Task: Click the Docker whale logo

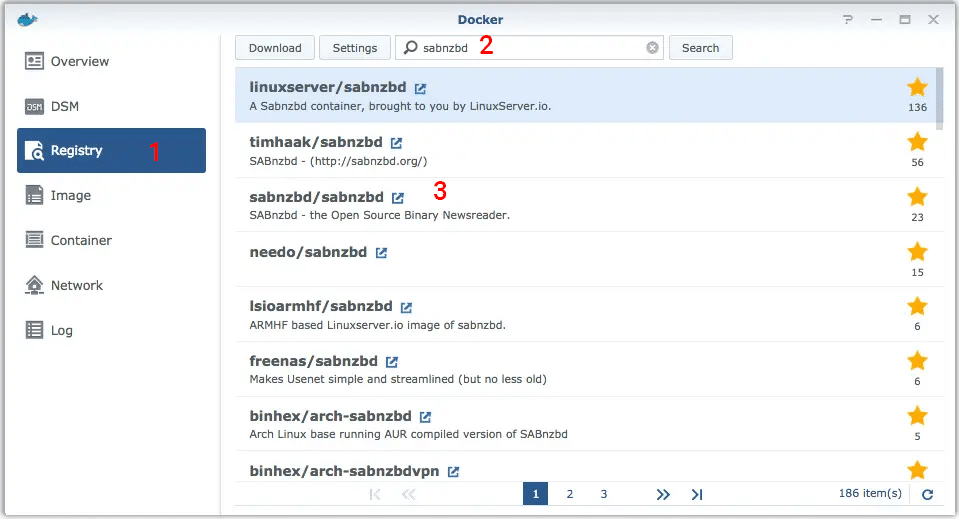Action: (27, 20)
